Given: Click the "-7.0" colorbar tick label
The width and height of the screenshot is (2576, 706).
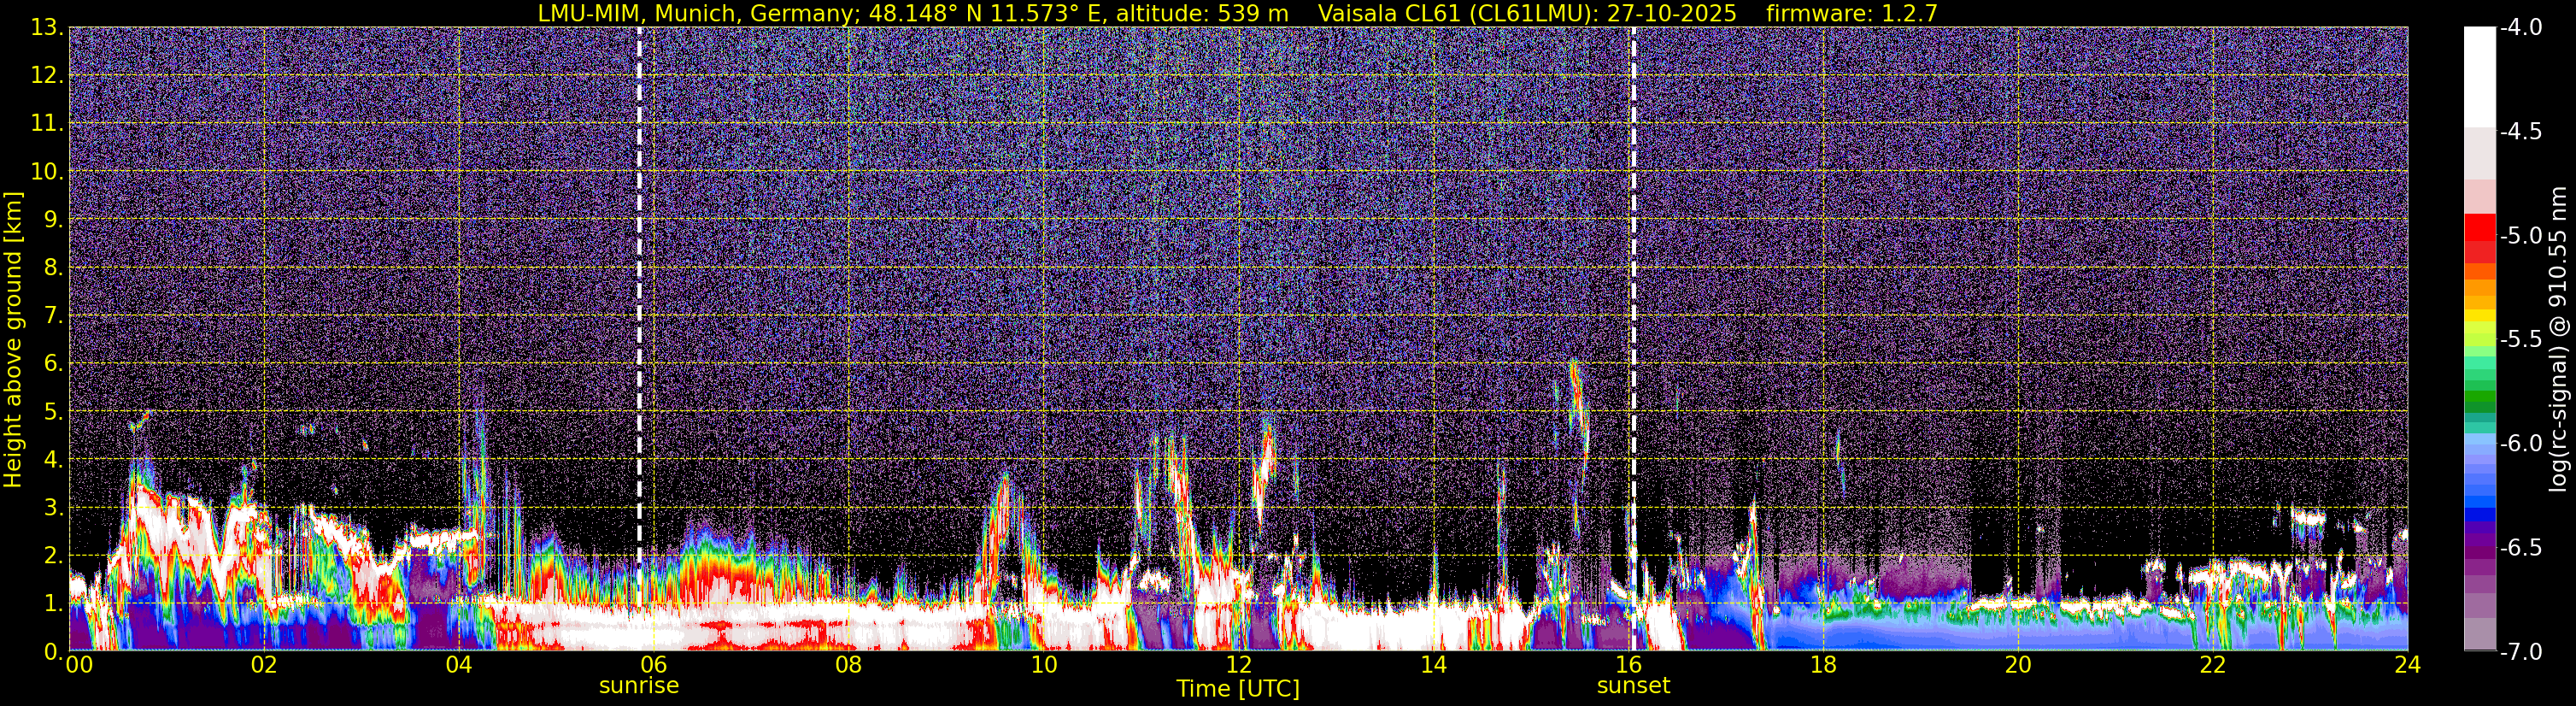Looking at the screenshot, I should coord(2520,651).
